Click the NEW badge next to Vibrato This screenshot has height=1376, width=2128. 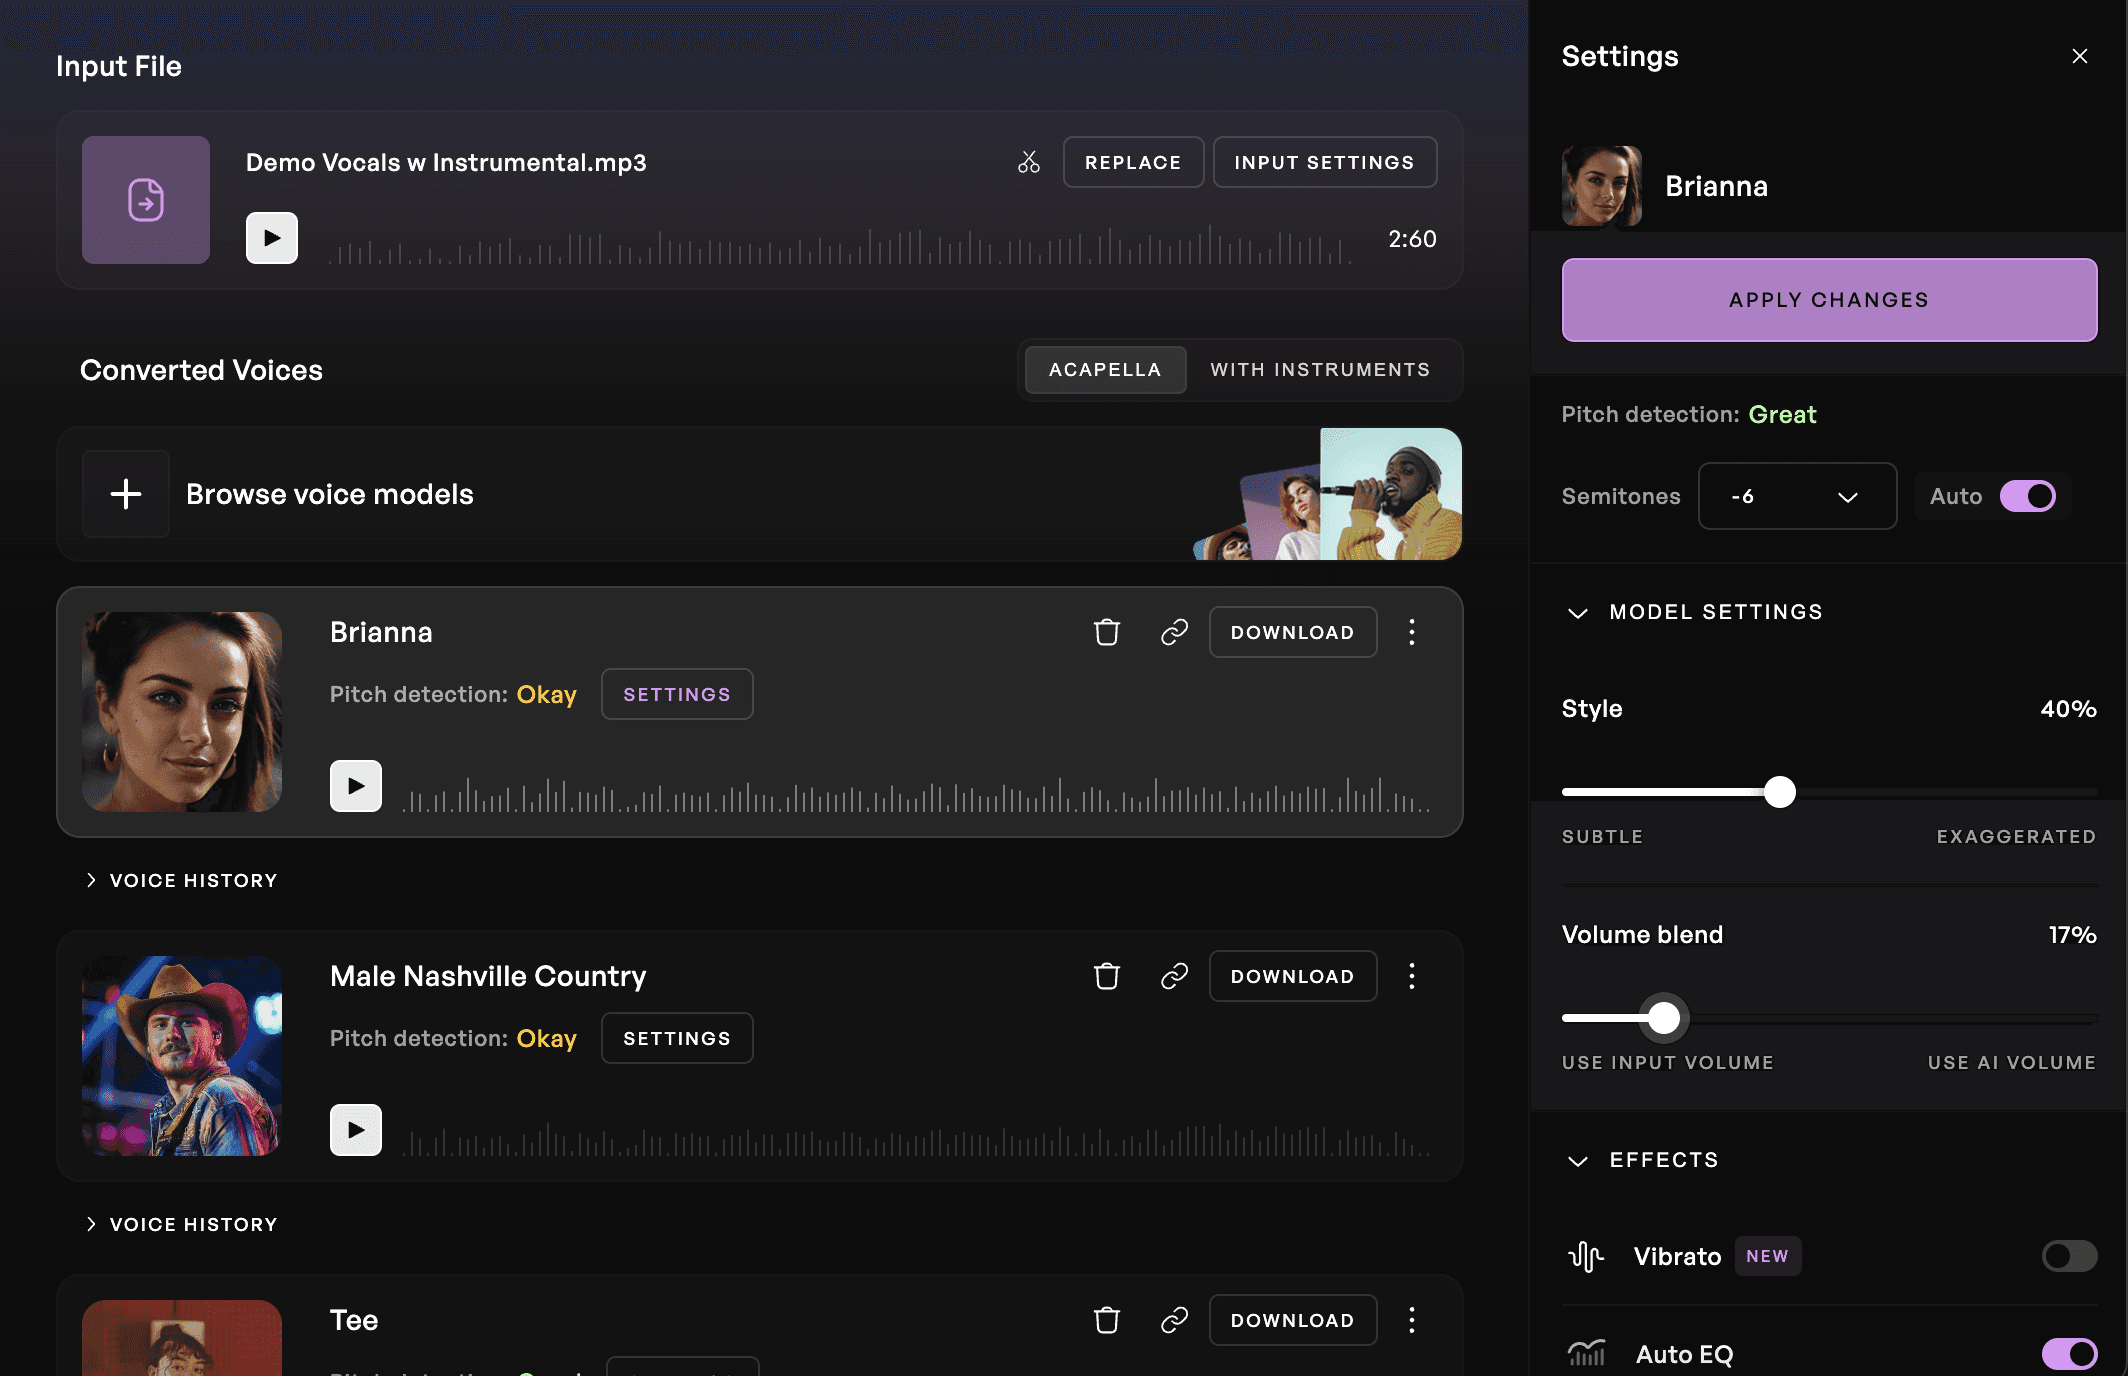pos(1768,1256)
